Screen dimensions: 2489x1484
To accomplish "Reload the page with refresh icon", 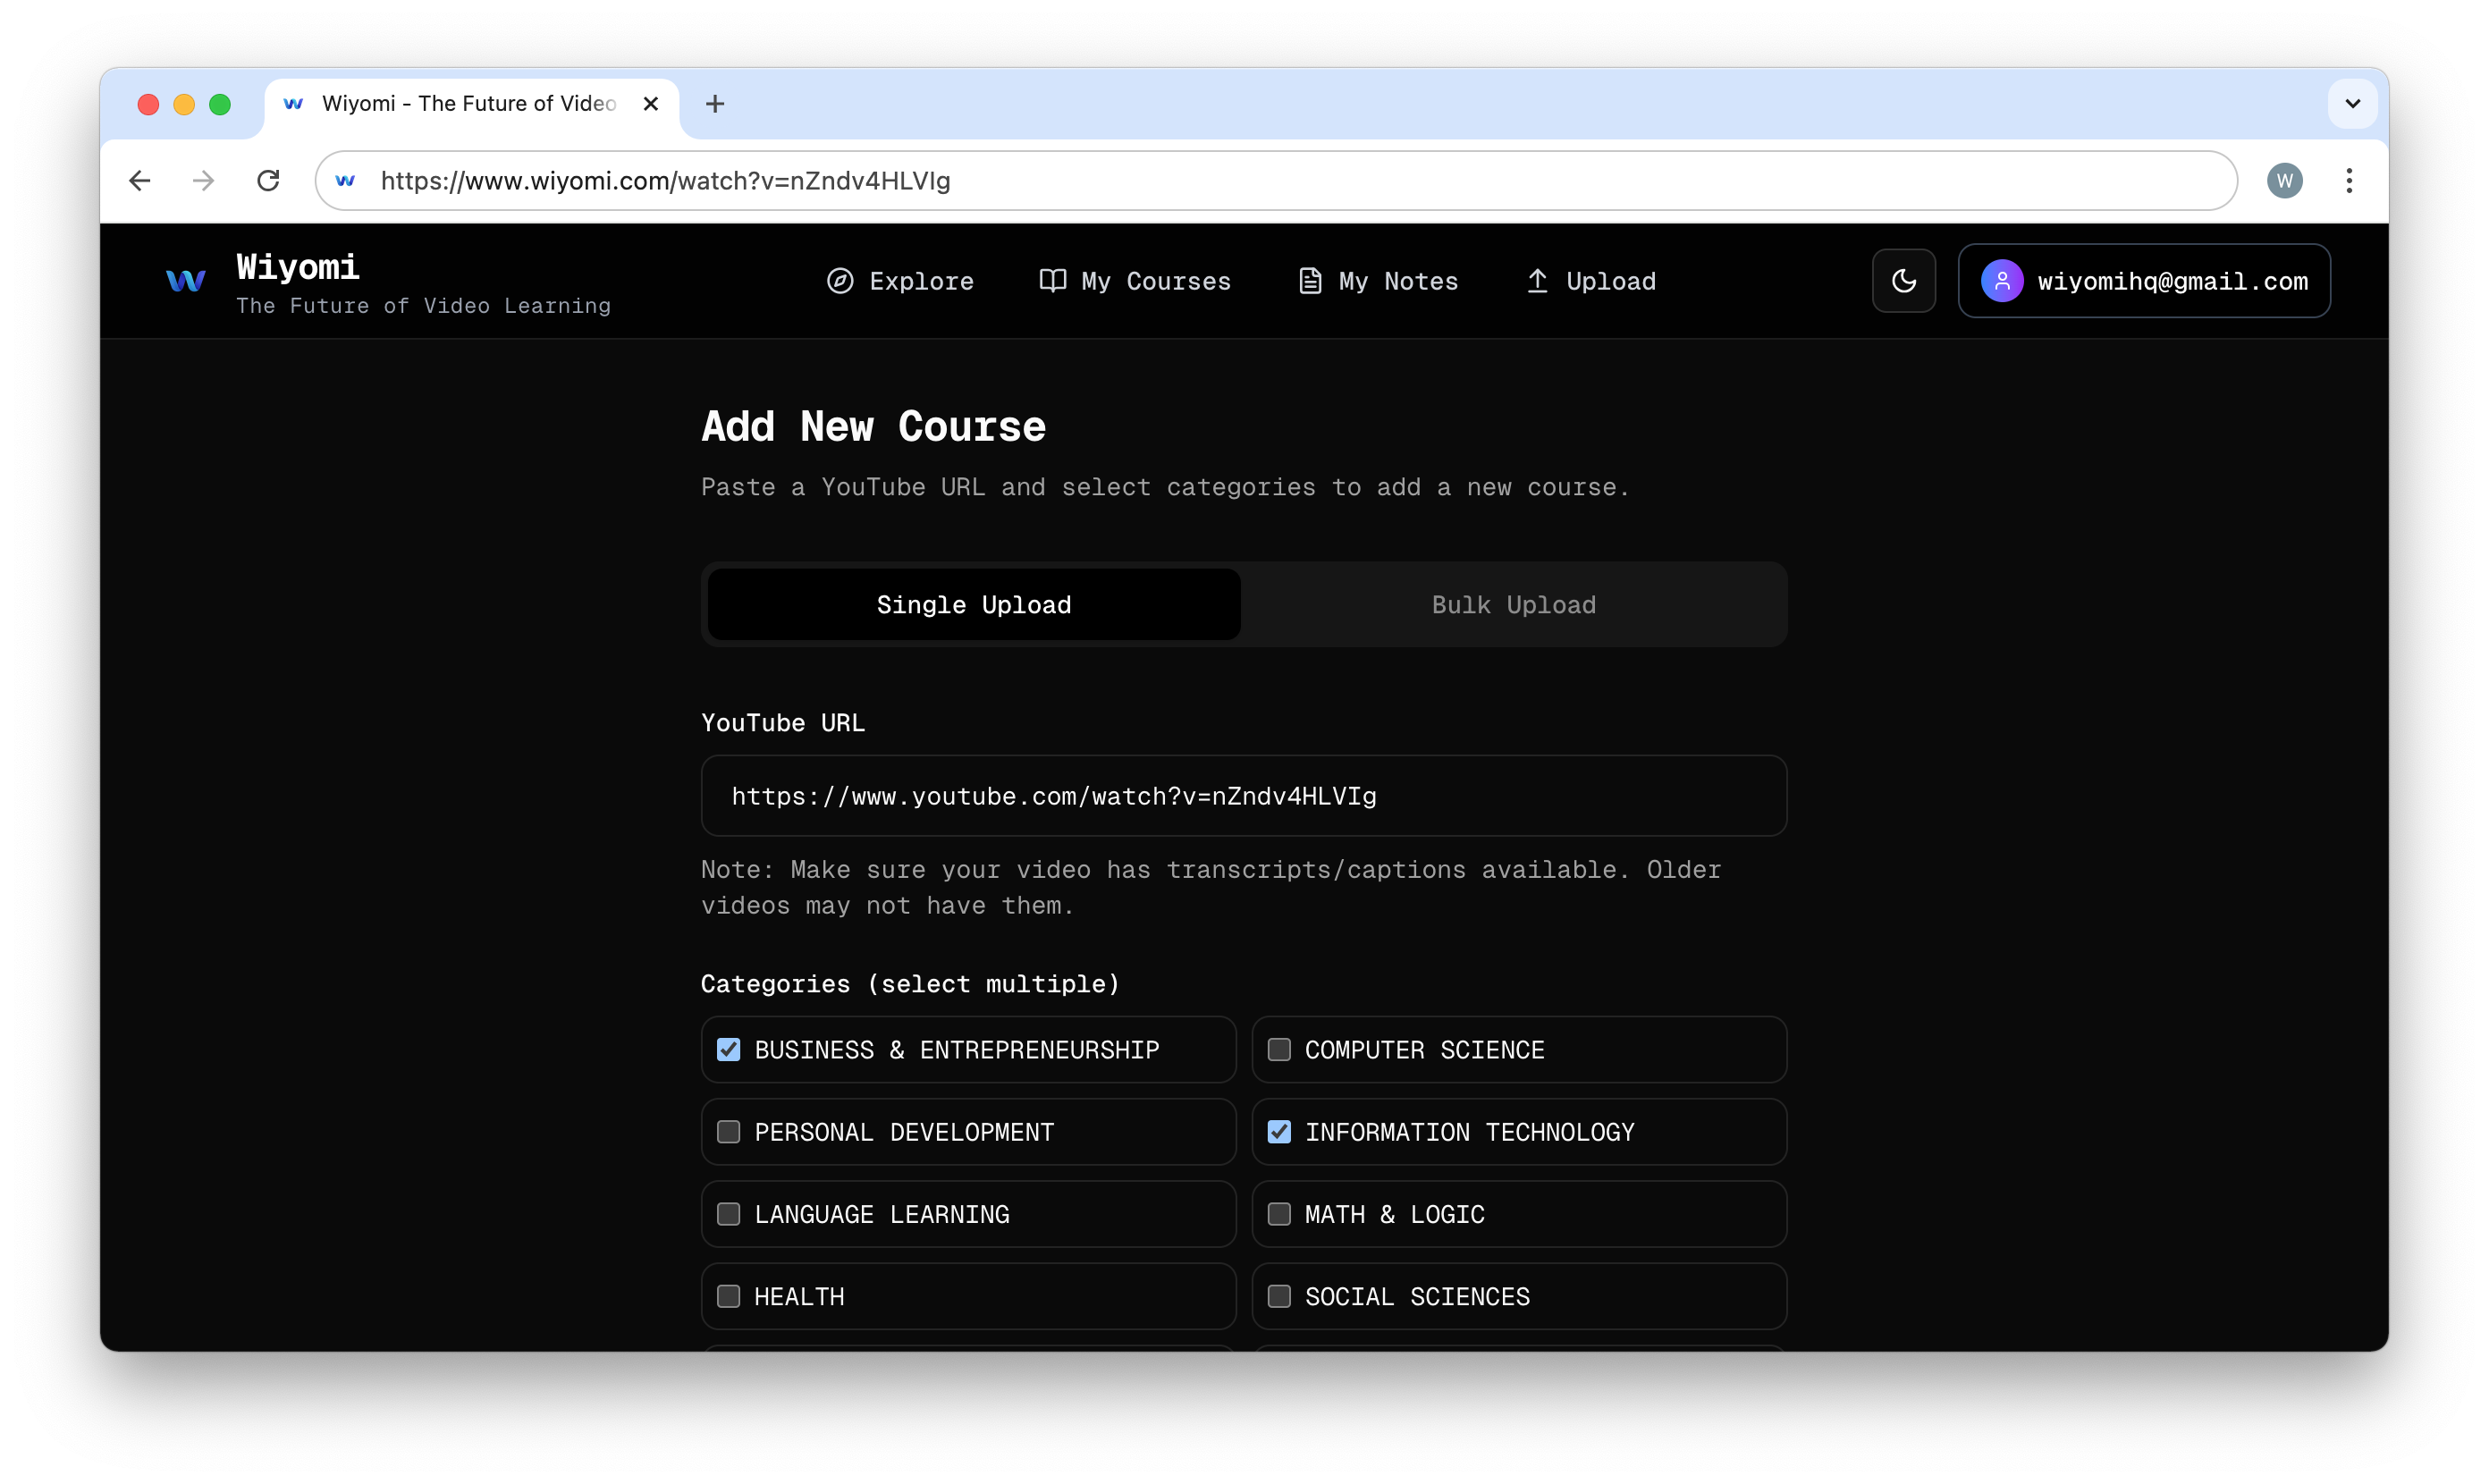I will (268, 181).
